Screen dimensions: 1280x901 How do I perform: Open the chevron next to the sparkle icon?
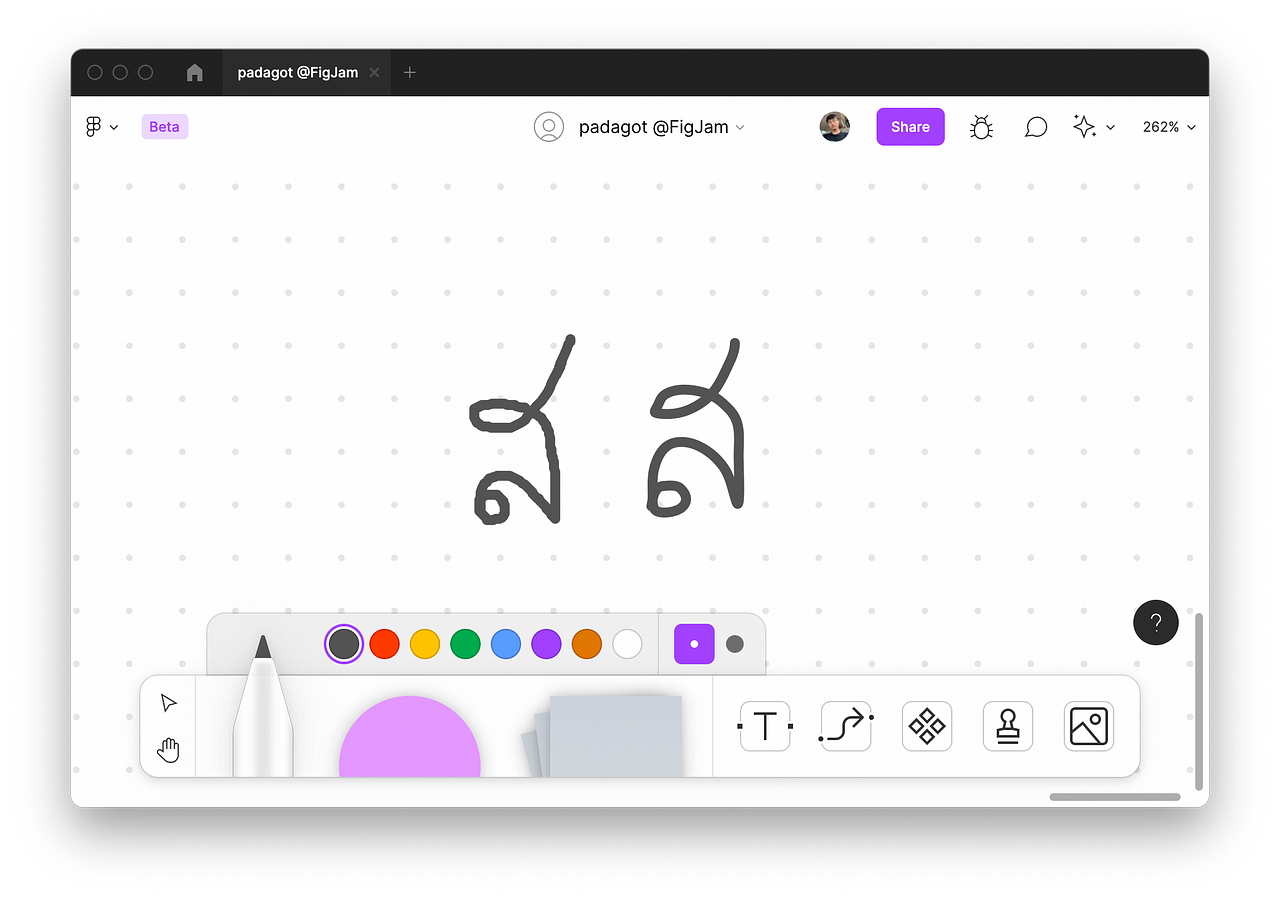tap(1110, 128)
